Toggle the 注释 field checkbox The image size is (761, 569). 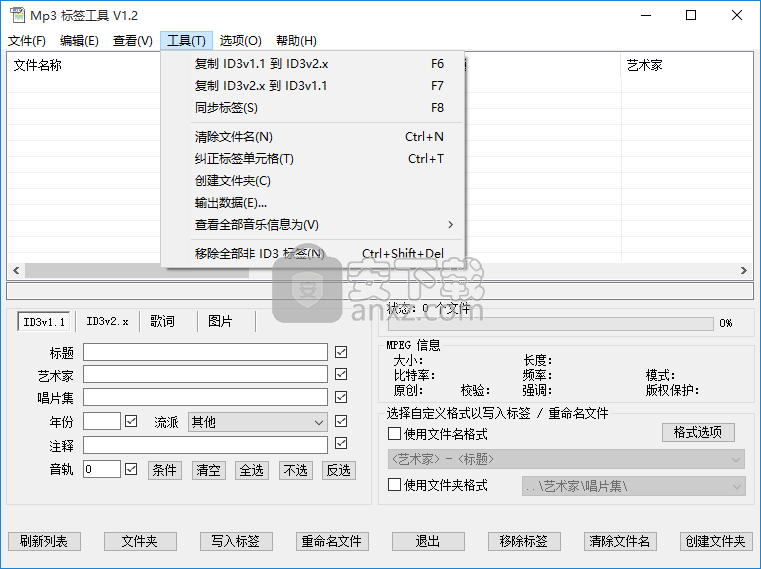(341, 443)
